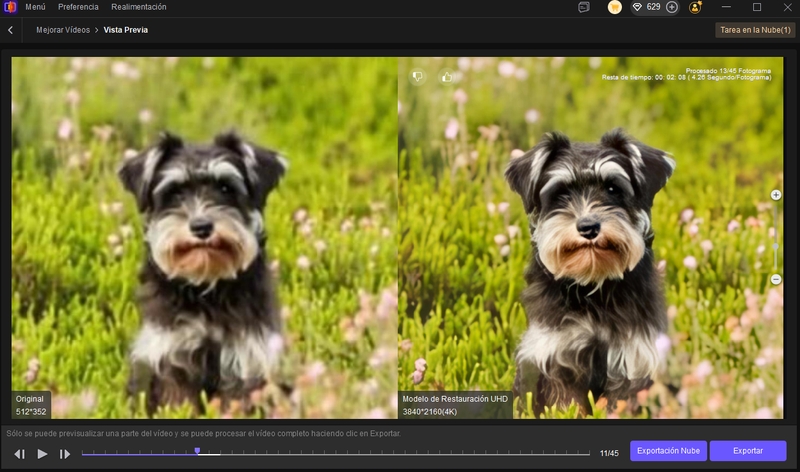Image resolution: width=800 pixels, height=472 pixels.
Task: Navigate to Mejorar Vídeos breadcrumb
Action: click(61, 30)
